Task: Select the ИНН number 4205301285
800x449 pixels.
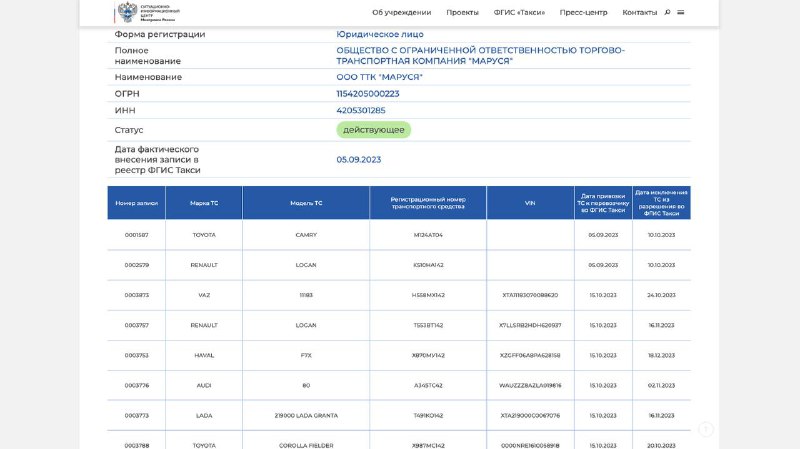Action: [x=361, y=110]
